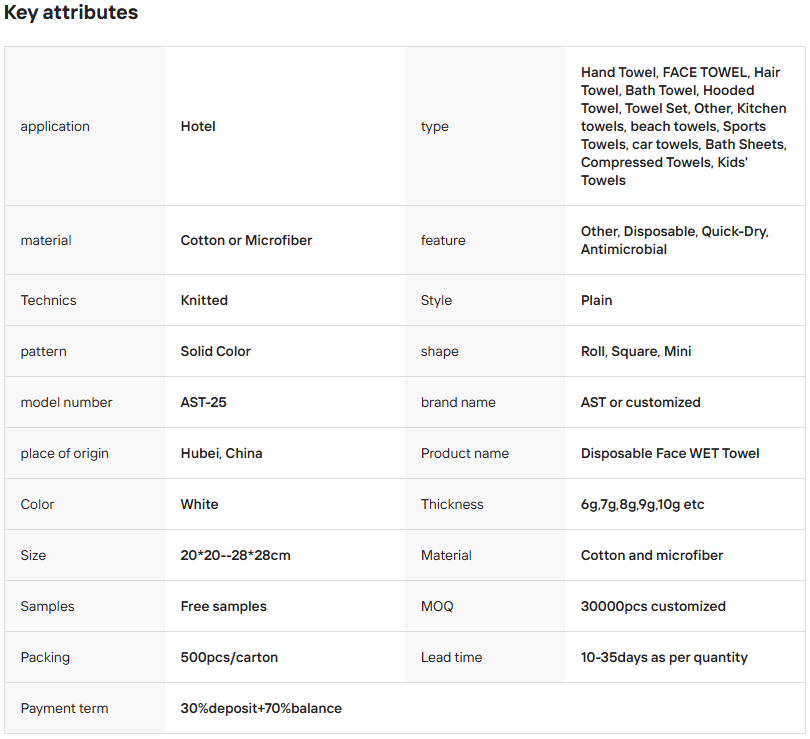
Task: Click the feature label cell
Action: (x=443, y=240)
